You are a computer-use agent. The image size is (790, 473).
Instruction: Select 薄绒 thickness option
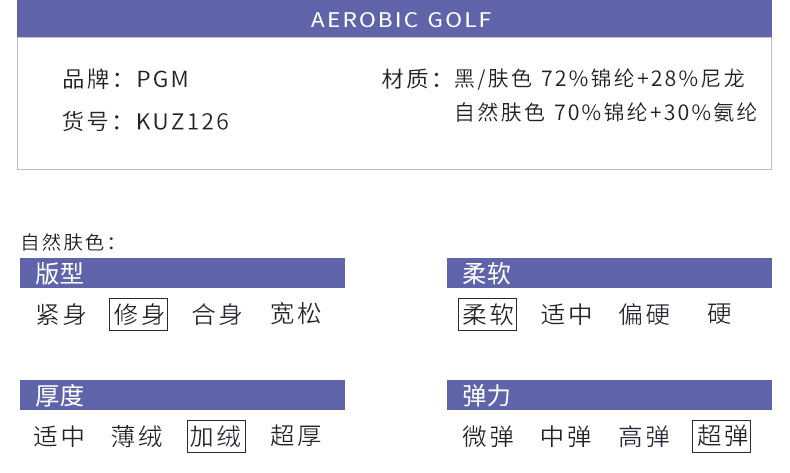coord(137,436)
